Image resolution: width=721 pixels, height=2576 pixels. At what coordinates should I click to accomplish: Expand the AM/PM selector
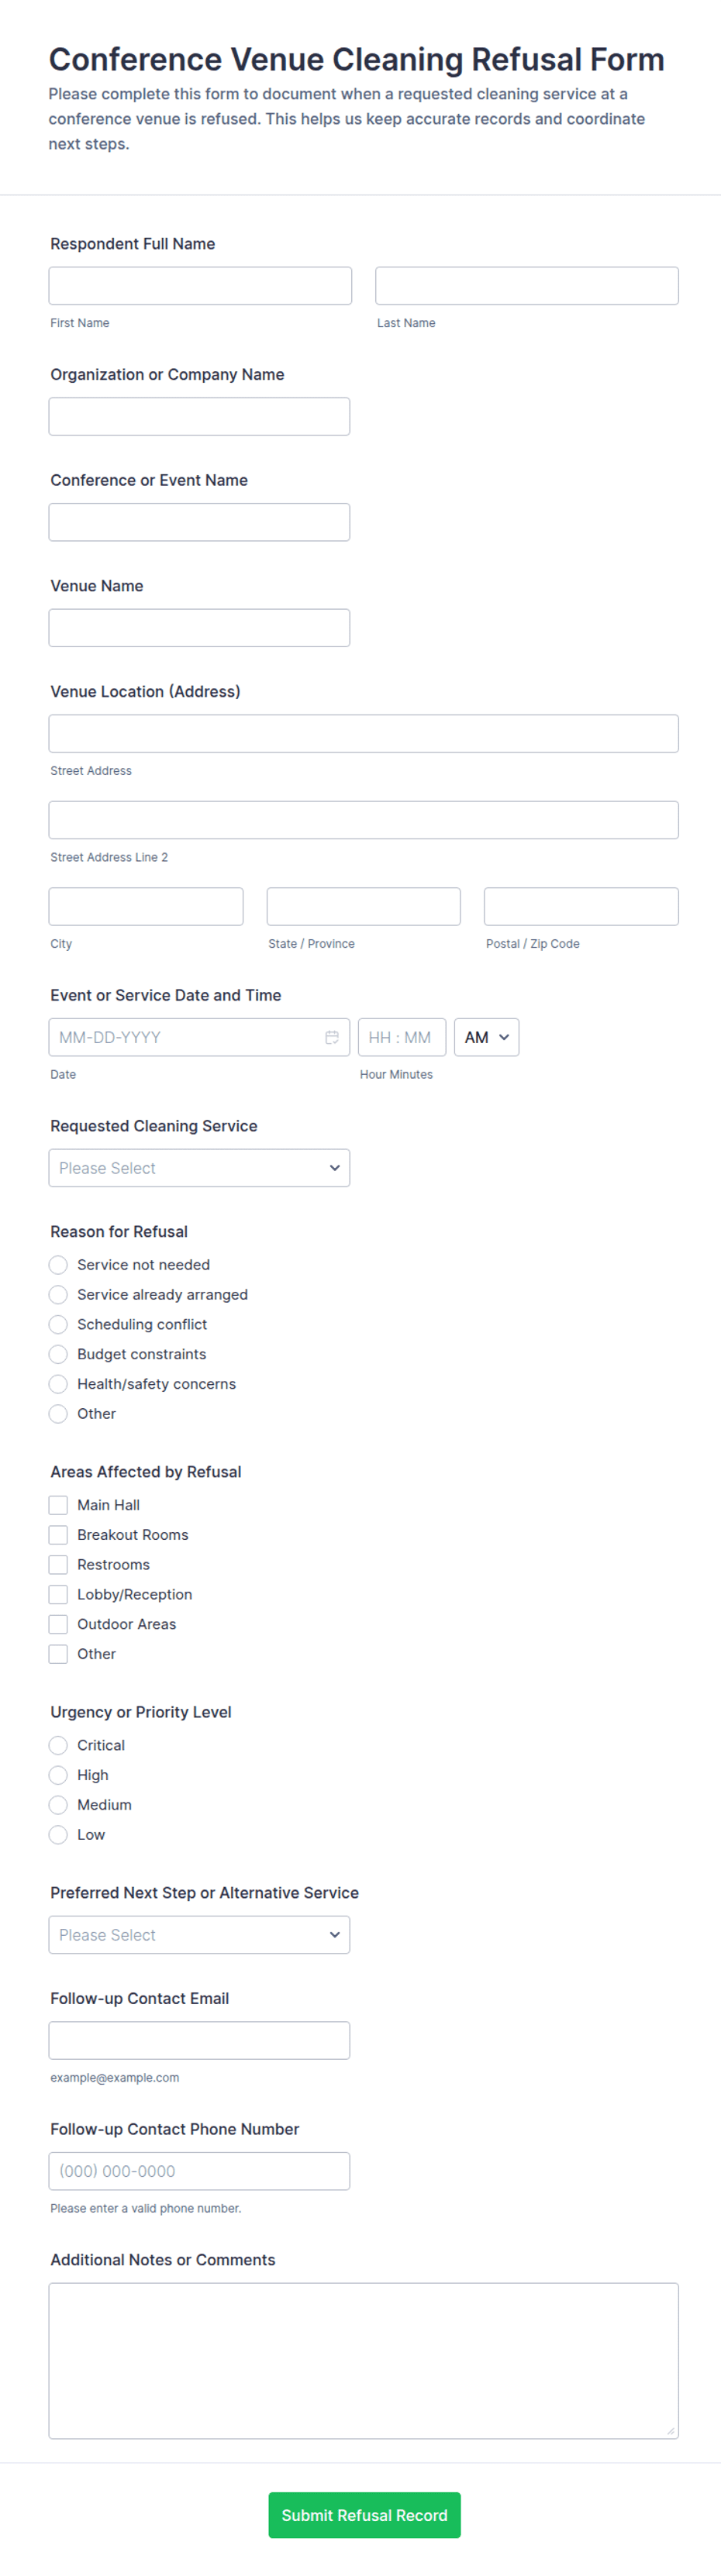click(486, 1037)
